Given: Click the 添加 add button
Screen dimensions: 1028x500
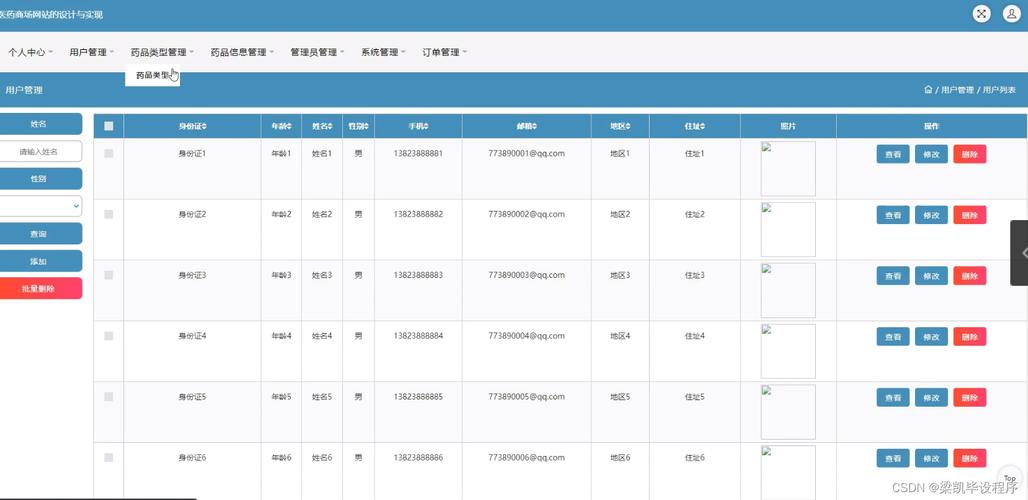Looking at the screenshot, I should click(41, 261).
